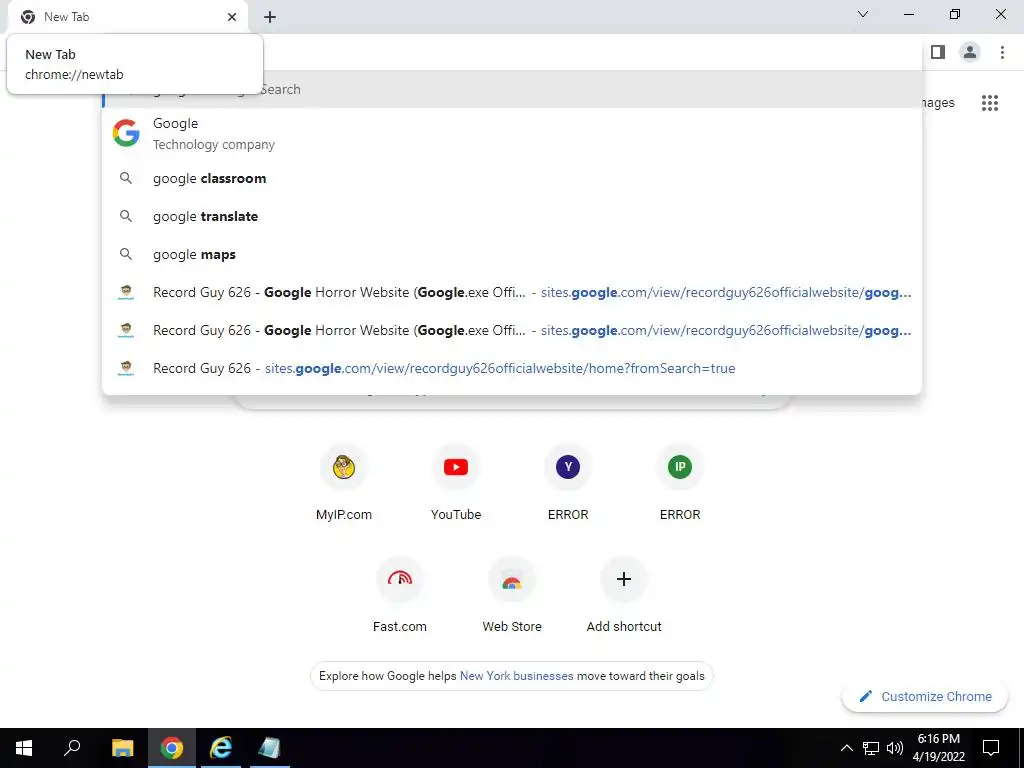The width and height of the screenshot is (1024, 768).
Task: Click the search icon beside google classroom
Action: coord(126,178)
